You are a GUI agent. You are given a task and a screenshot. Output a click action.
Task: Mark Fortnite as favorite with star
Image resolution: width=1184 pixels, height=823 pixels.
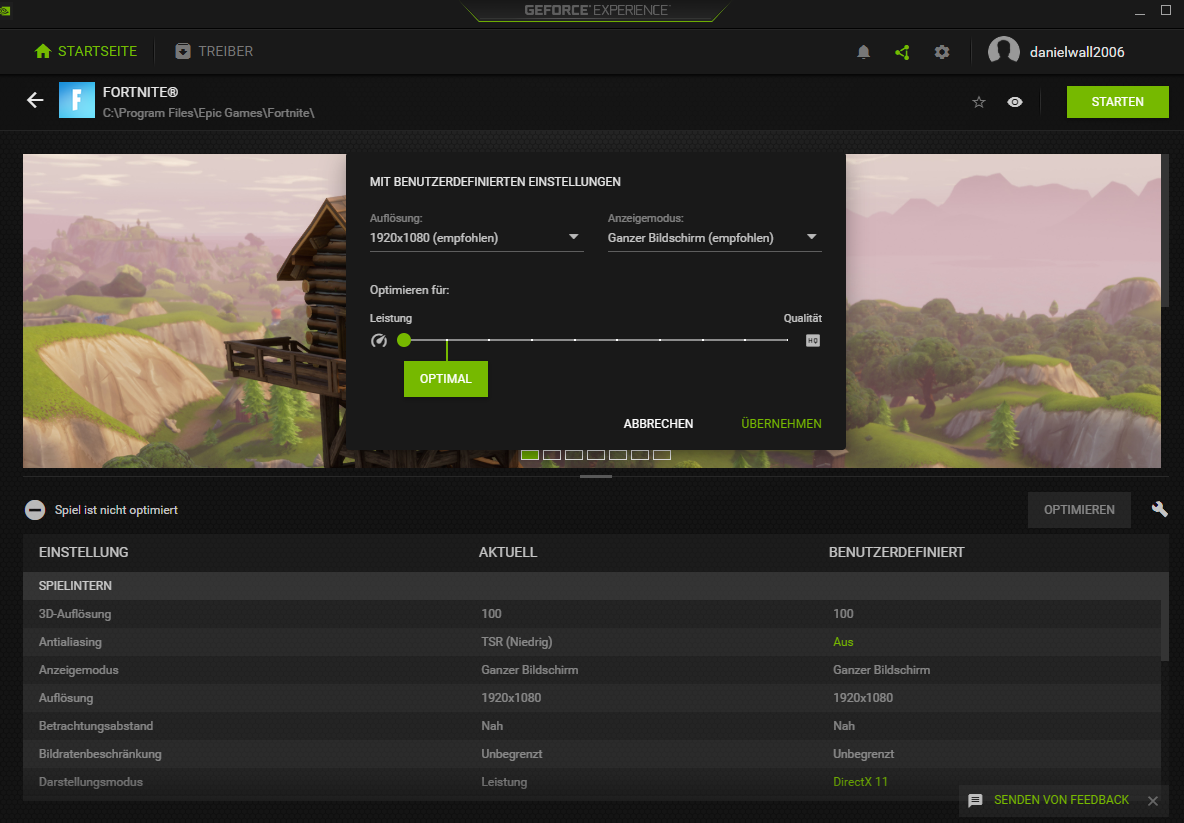(x=979, y=102)
